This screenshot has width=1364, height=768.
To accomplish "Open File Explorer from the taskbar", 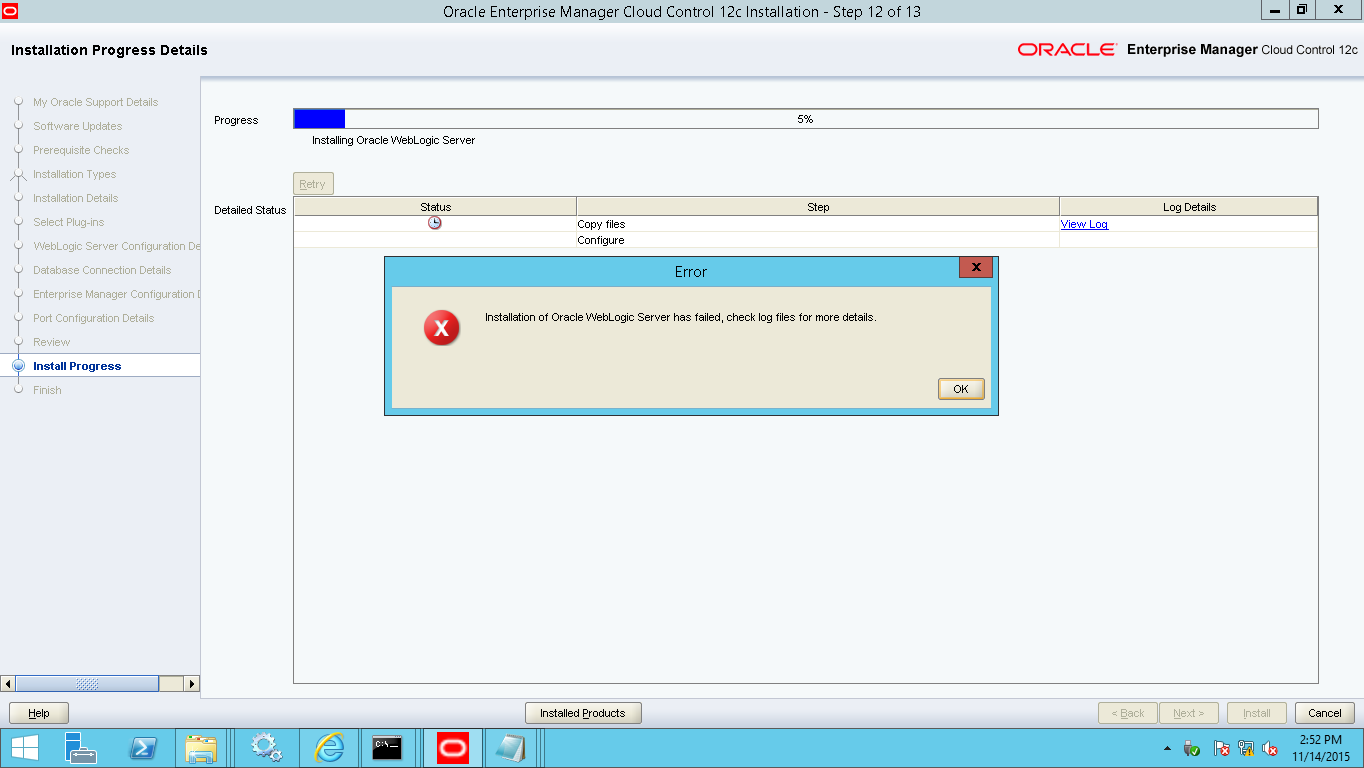I will [x=202, y=748].
